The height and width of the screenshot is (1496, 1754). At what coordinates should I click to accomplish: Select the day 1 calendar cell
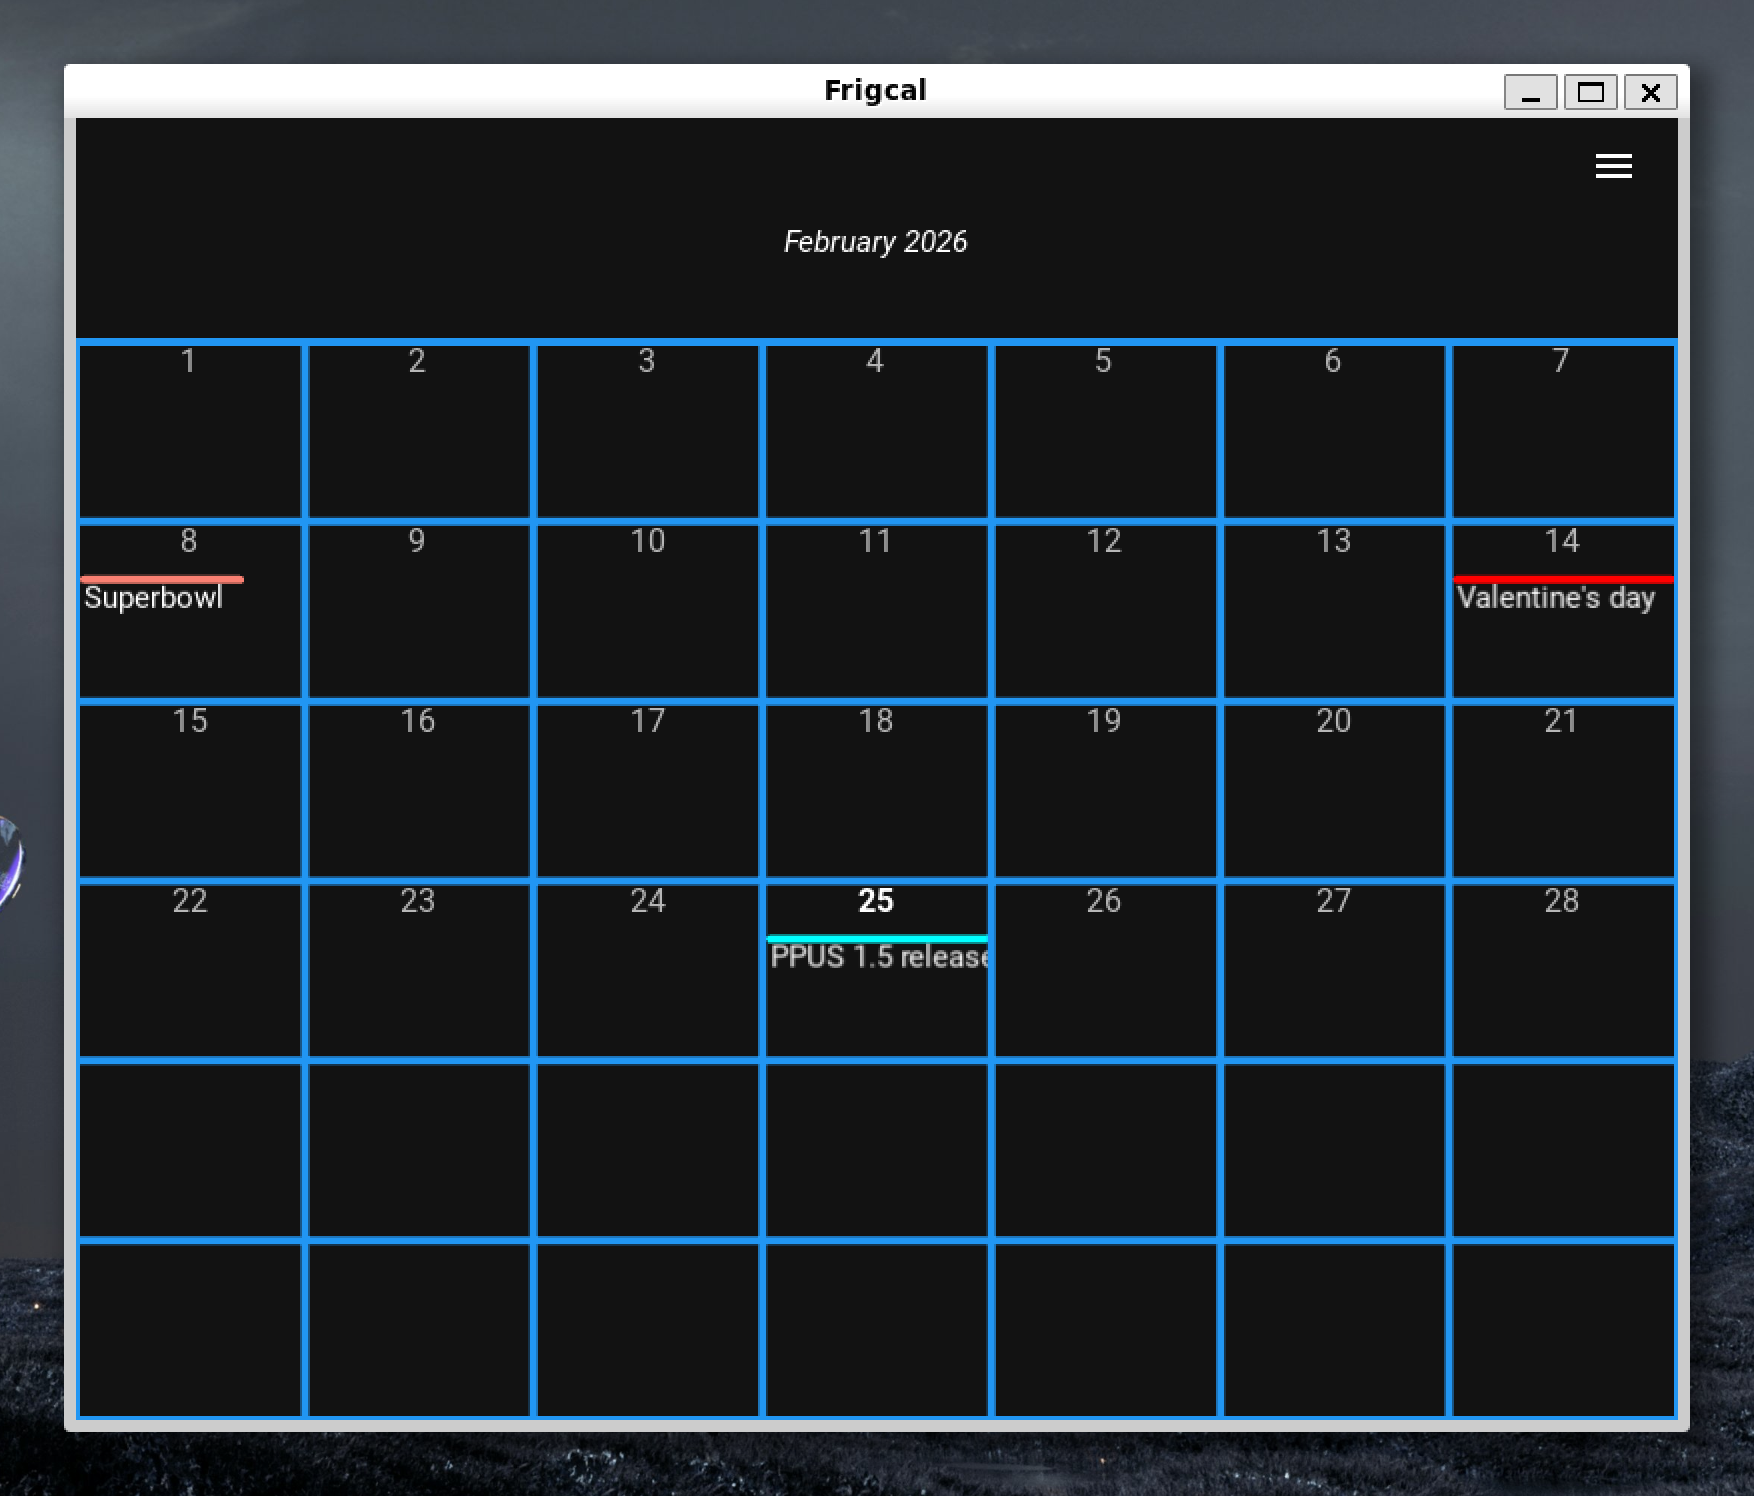[190, 431]
